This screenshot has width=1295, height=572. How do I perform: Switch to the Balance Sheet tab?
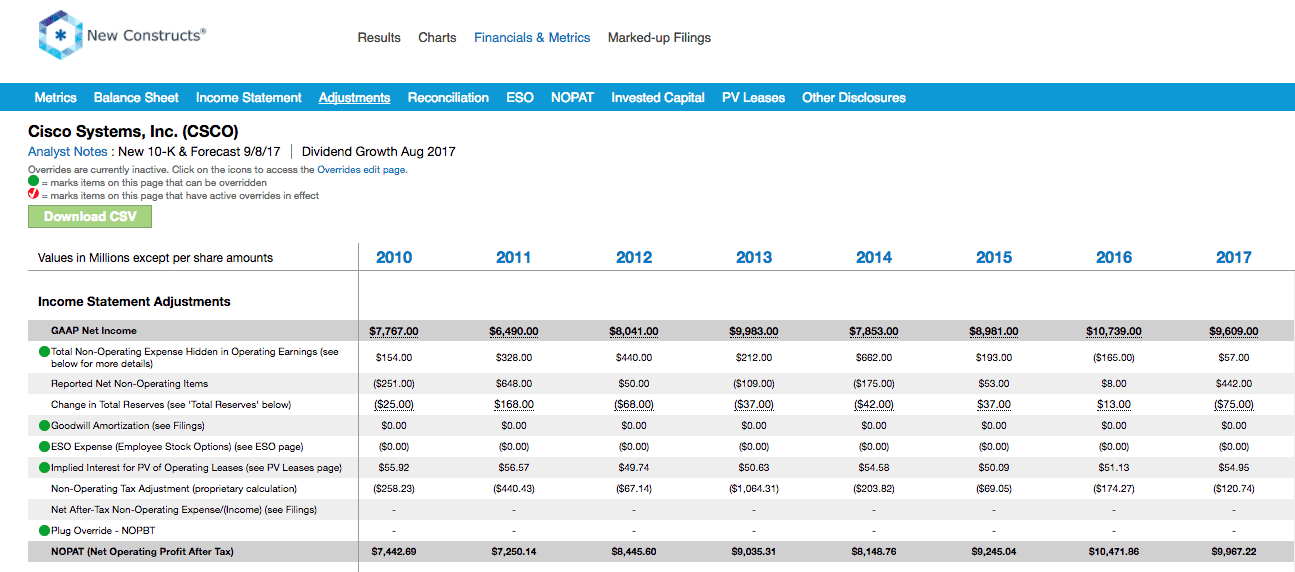pos(136,98)
